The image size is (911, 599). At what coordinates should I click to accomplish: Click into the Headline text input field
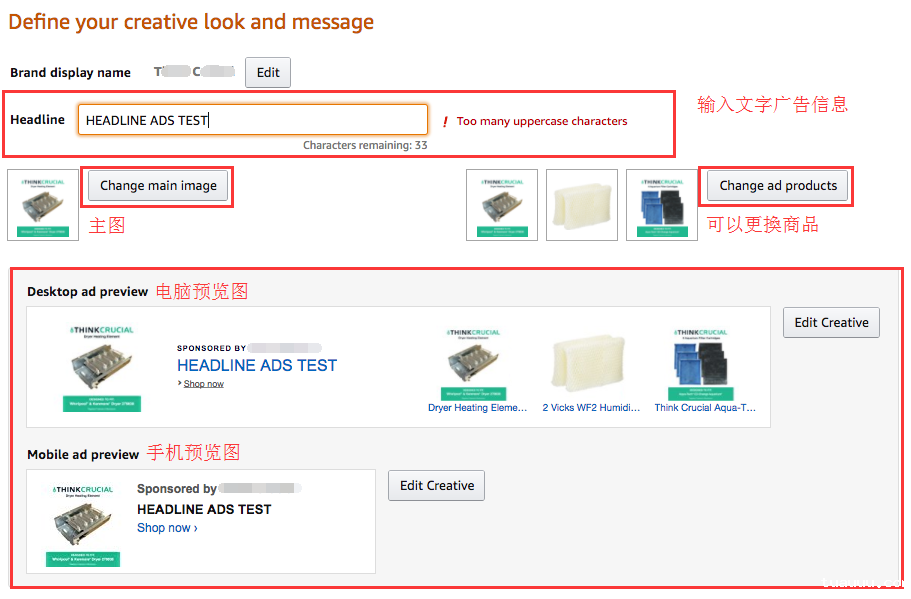[x=253, y=120]
